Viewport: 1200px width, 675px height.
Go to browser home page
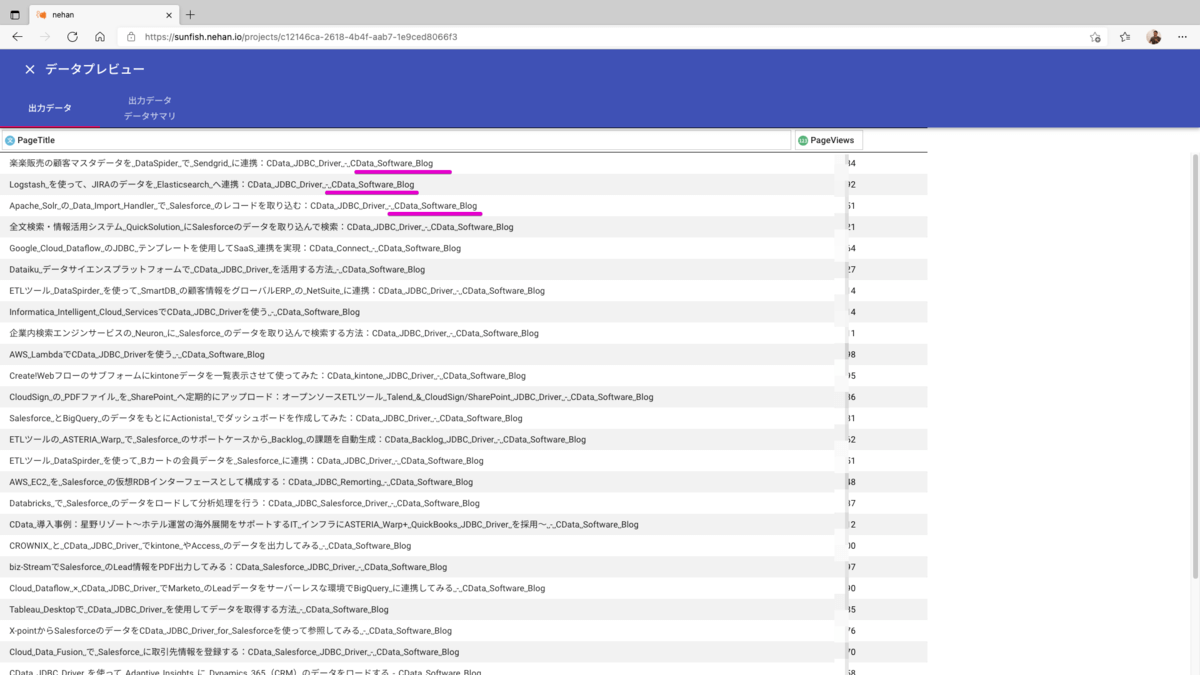pos(100,37)
